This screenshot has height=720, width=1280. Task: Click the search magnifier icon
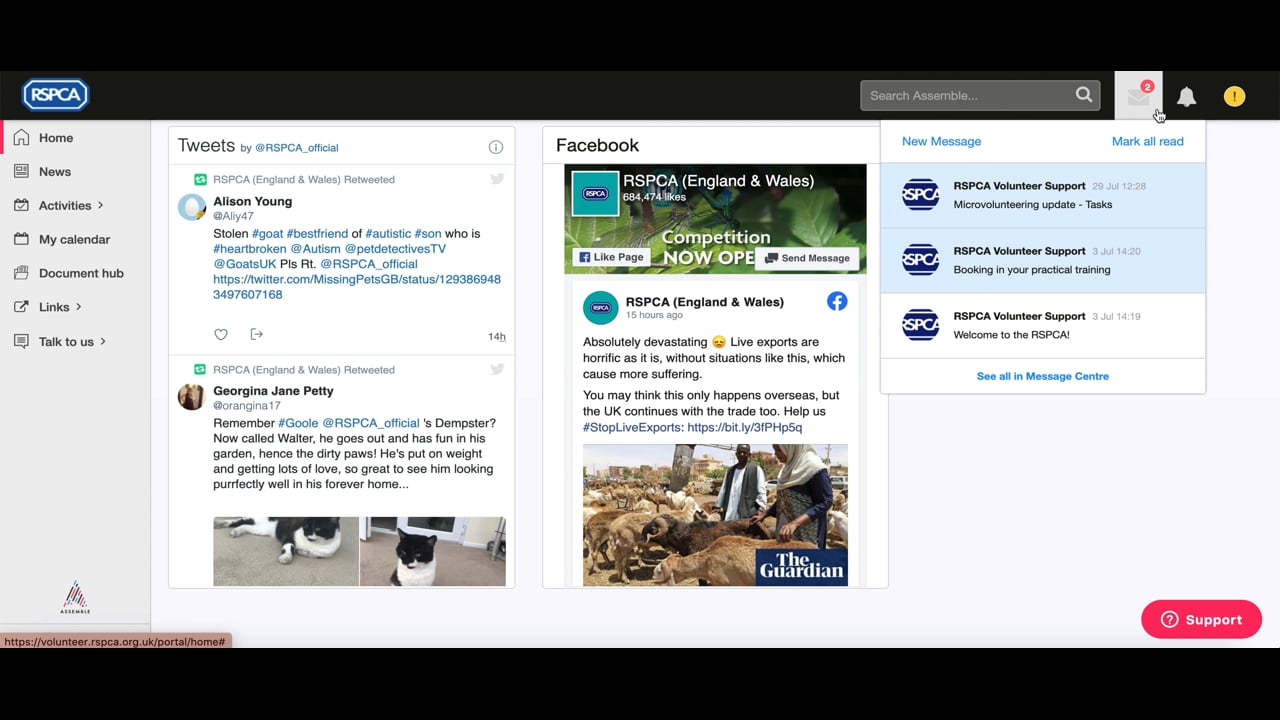[x=1084, y=95]
